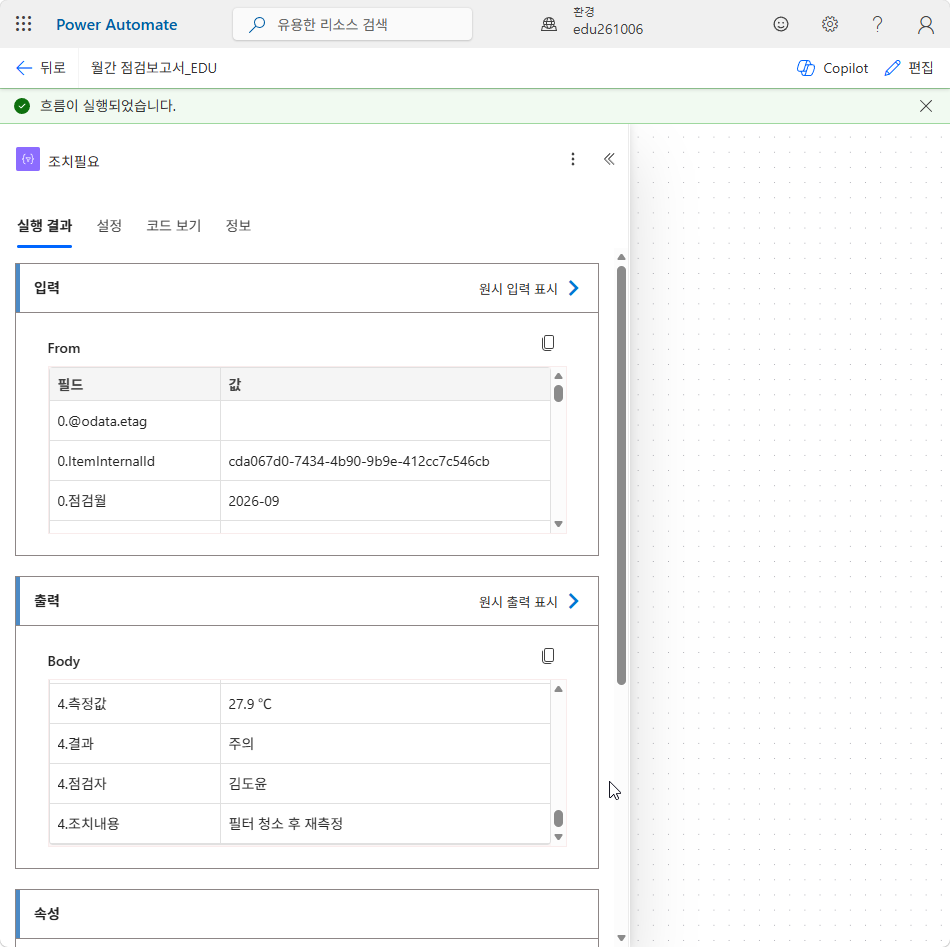
Task: Select the 2026-09 점검월 value
Action: point(254,502)
